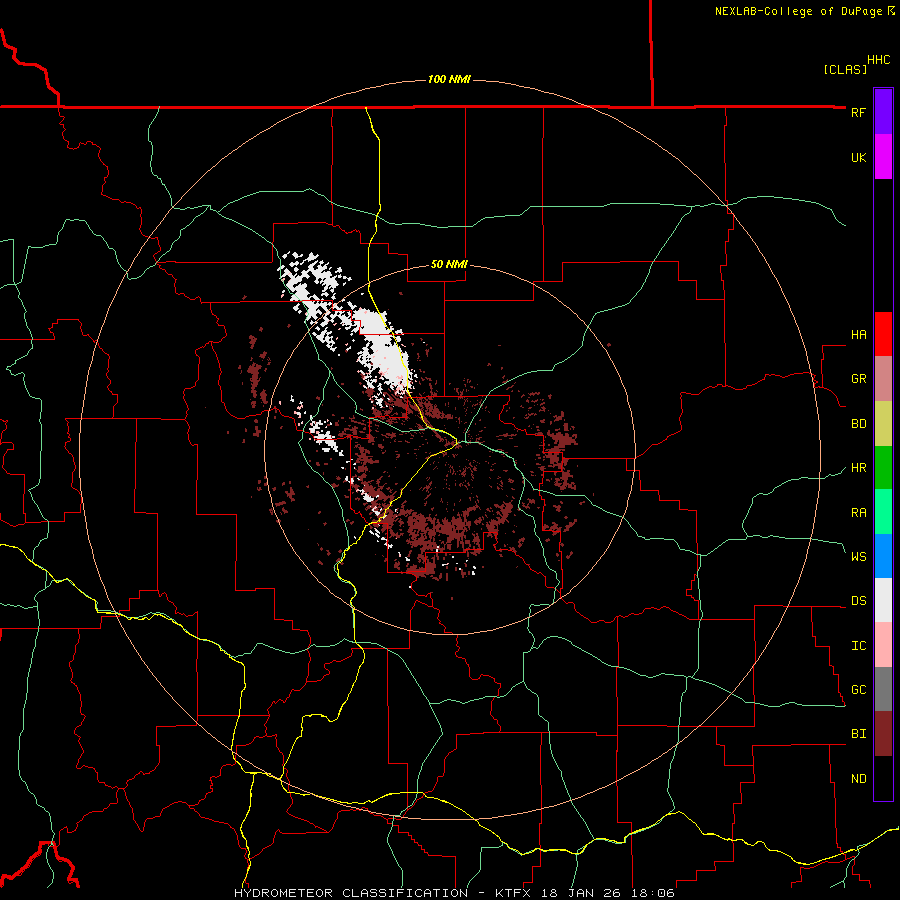
Task: Click the 50 NMI range ring label
Action: click(449, 264)
